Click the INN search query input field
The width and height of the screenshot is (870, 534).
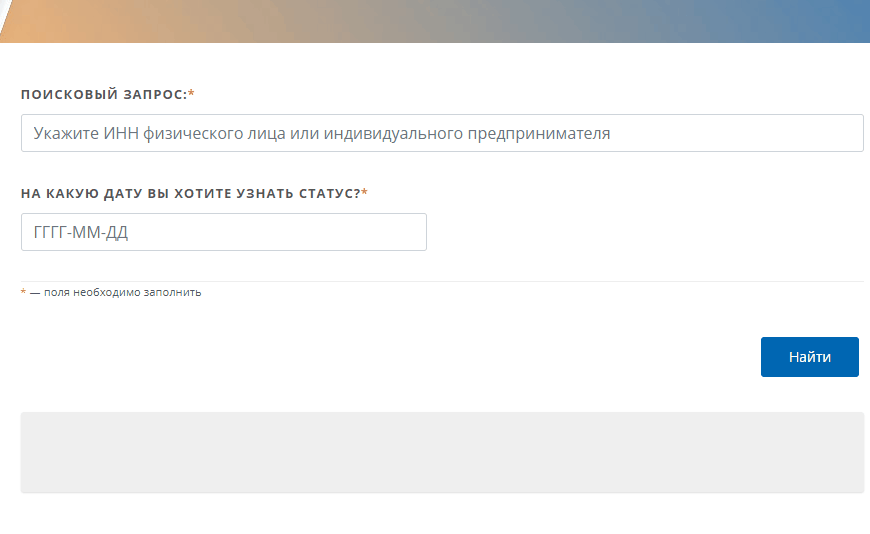440,133
